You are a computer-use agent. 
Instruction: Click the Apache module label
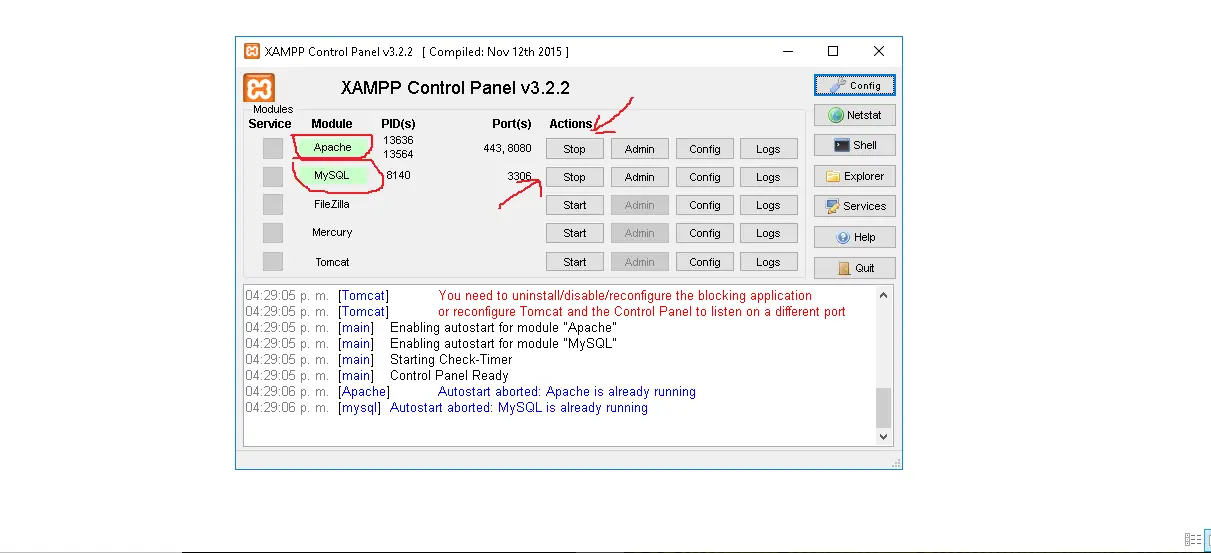(333, 147)
